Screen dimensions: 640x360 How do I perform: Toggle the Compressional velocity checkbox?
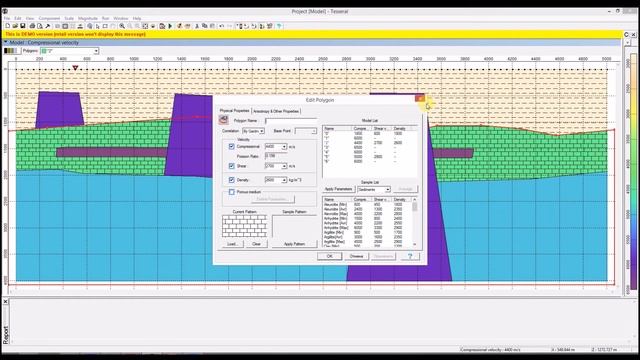[231, 146]
